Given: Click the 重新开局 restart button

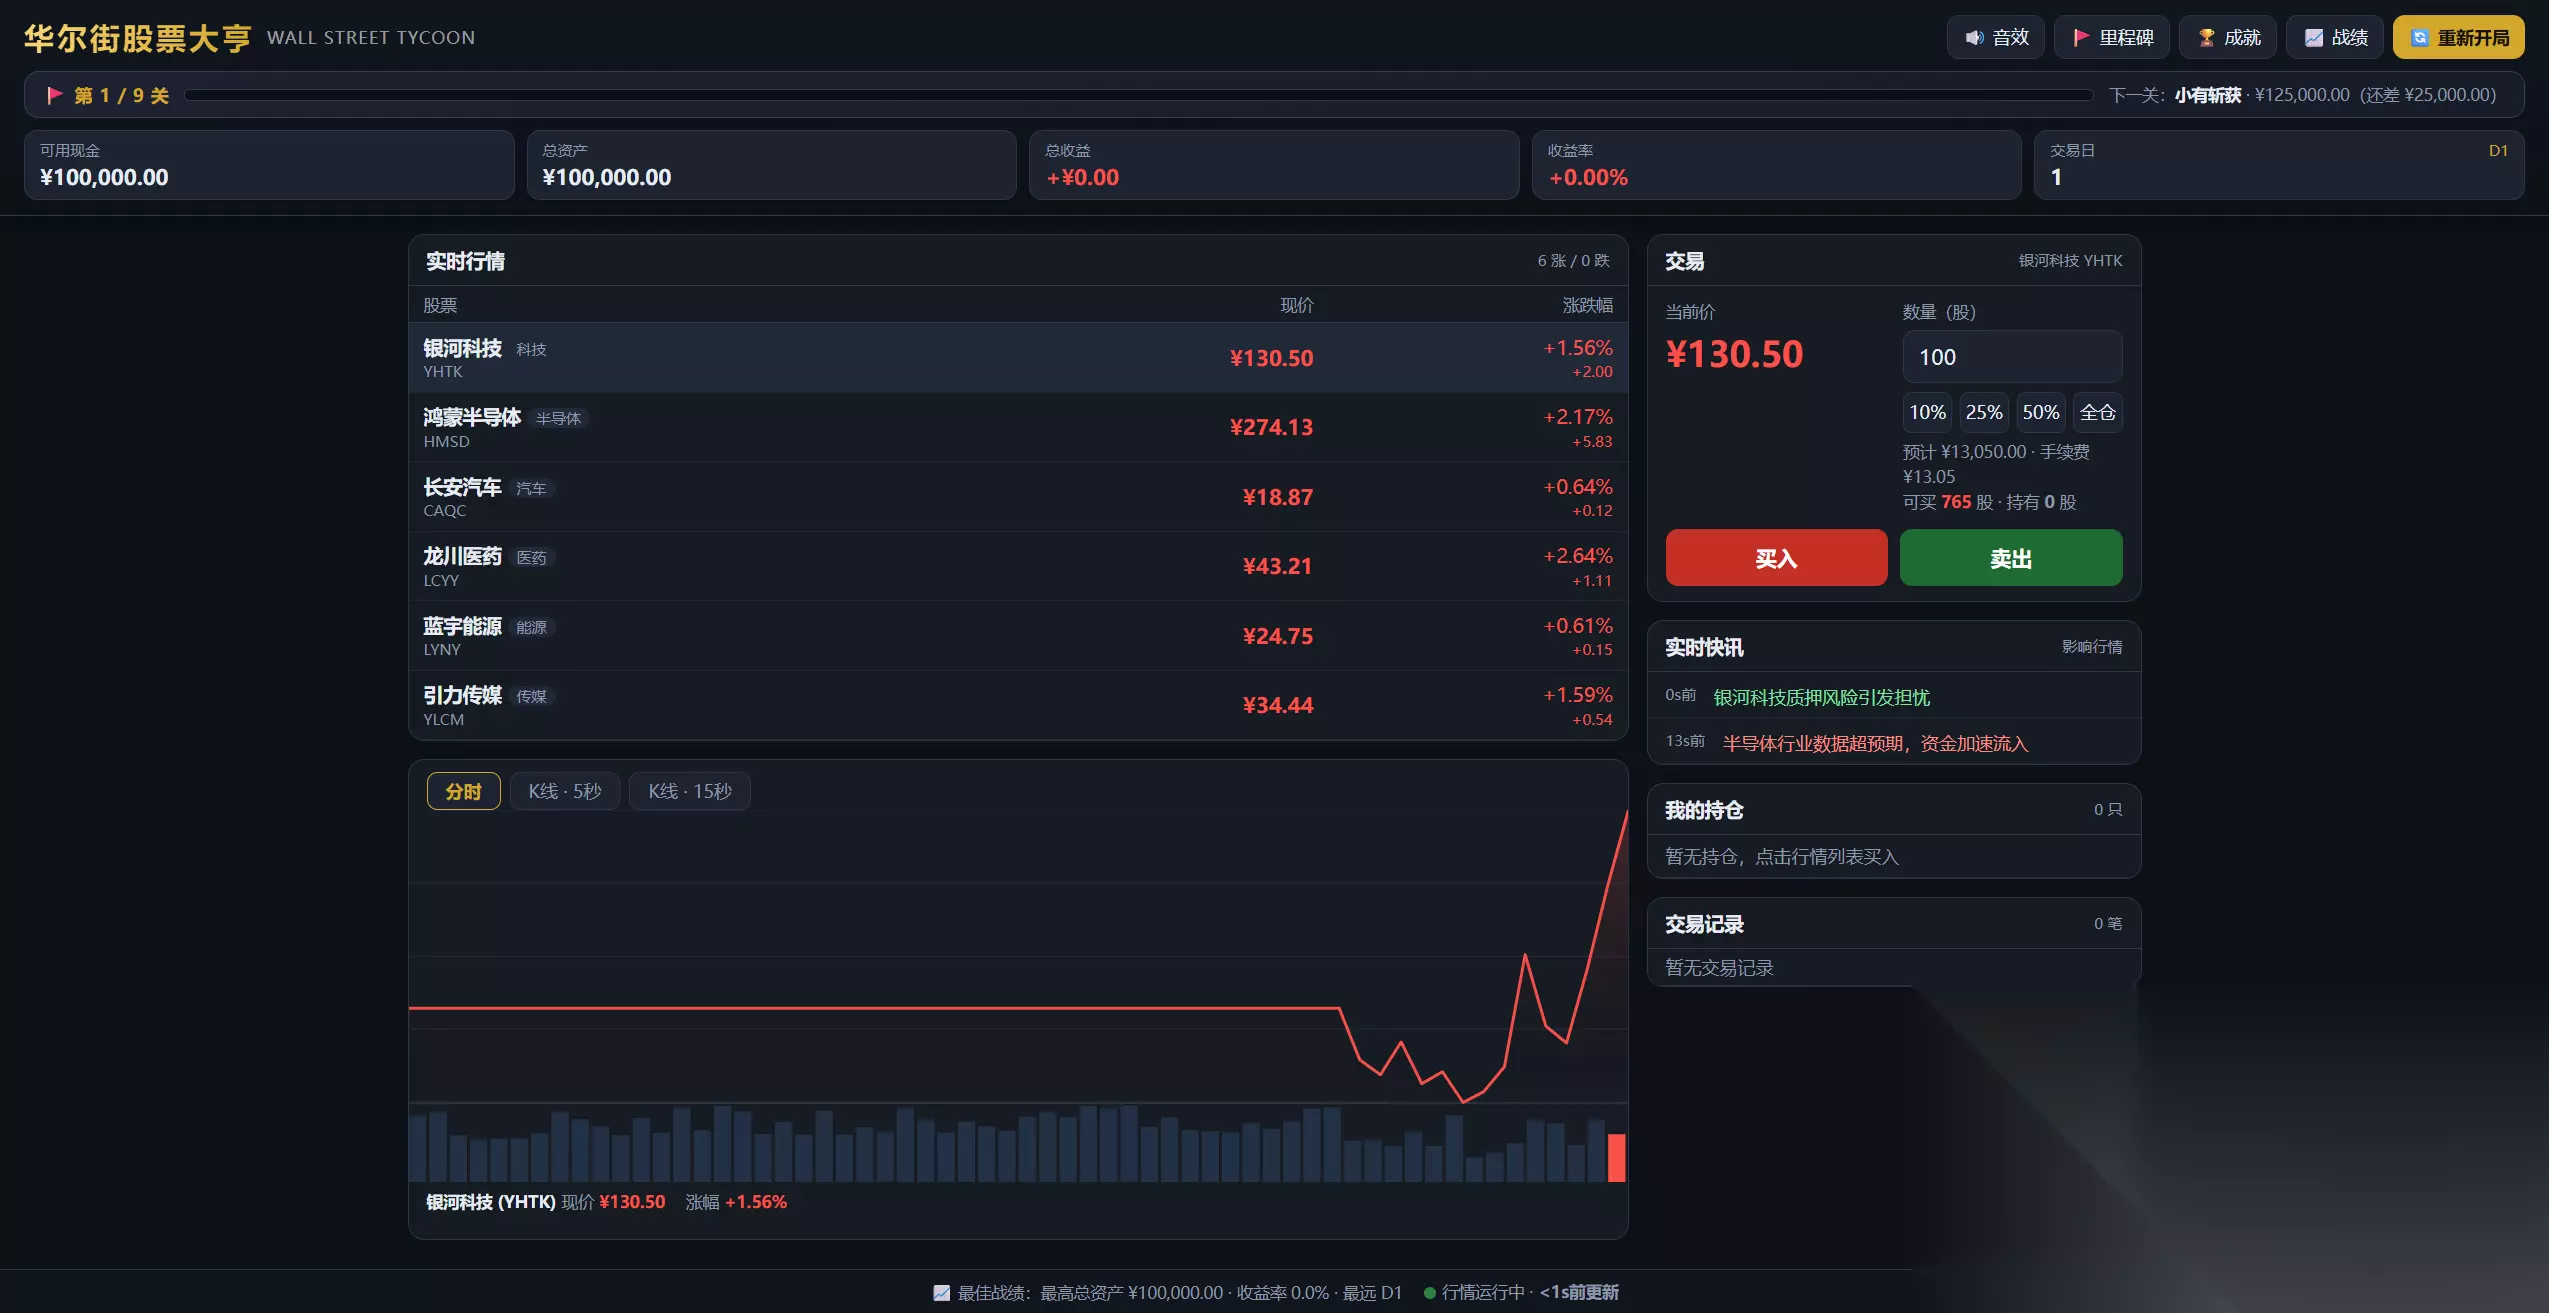Looking at the screenshot, I should 2458,37.
